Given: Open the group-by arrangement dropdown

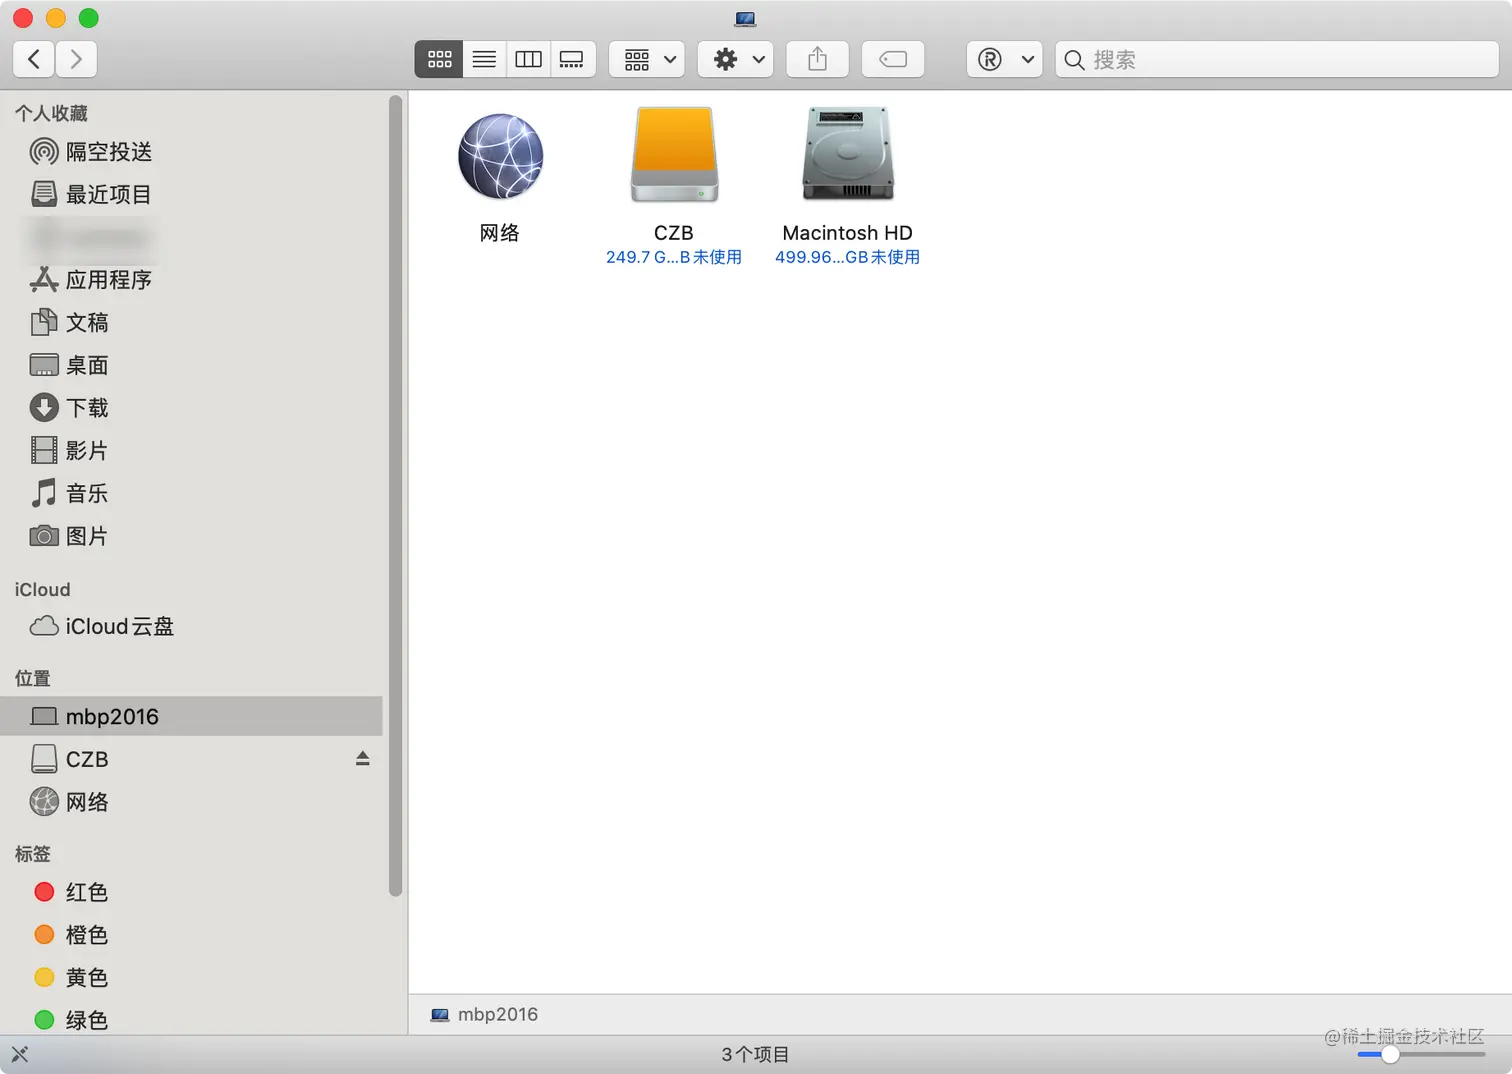Looking at the screenshot, I should (647, 59).
